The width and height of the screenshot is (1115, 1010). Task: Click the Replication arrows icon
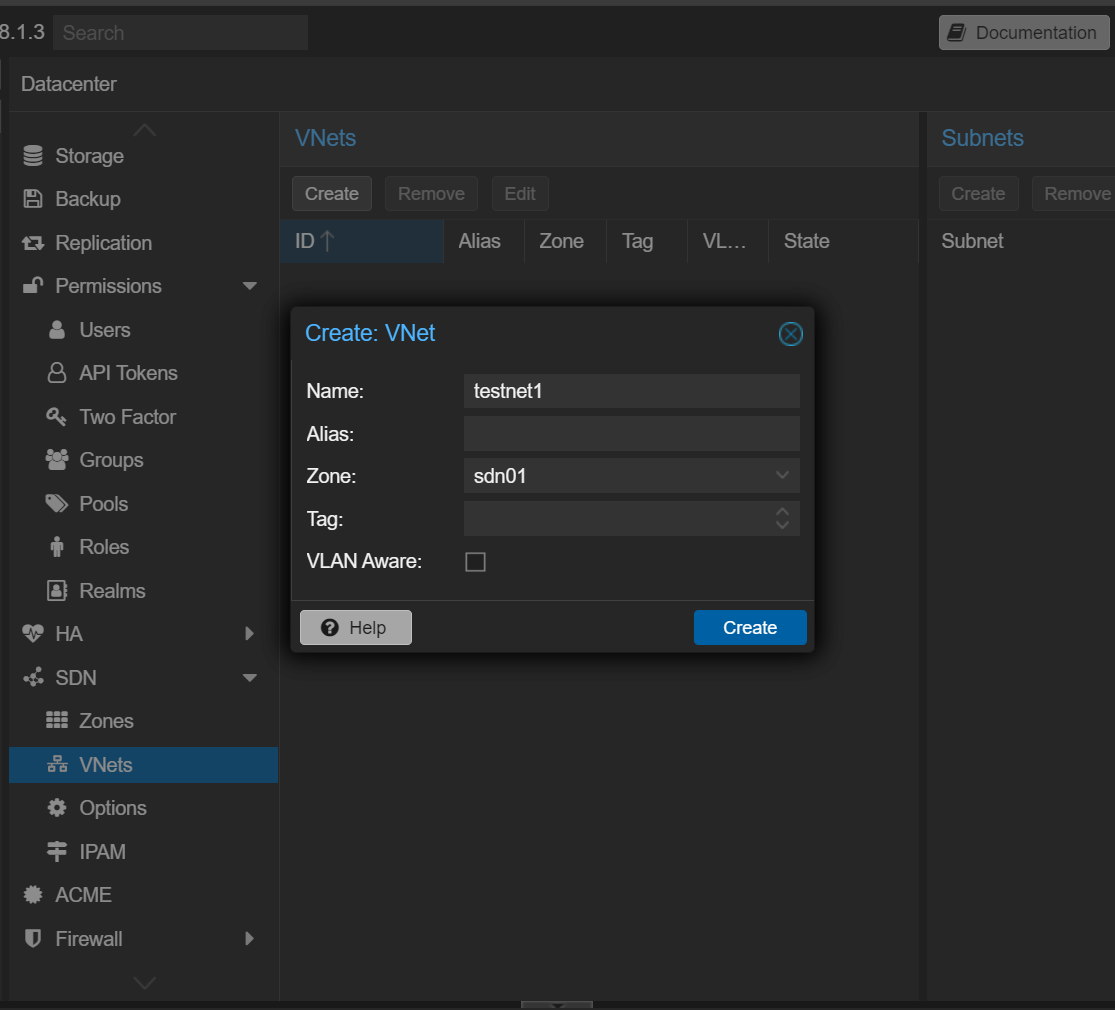coord(33,243)
